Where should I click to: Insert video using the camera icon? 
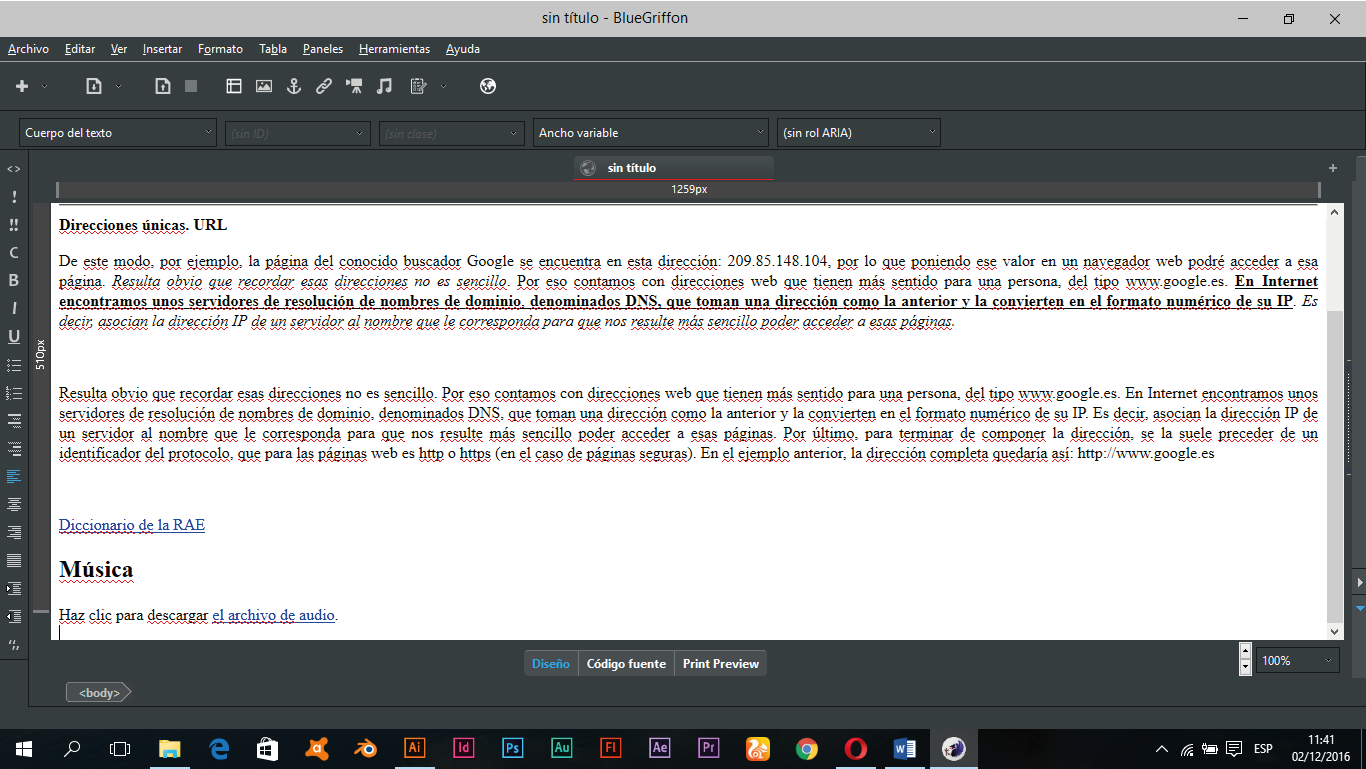[354, 86]
